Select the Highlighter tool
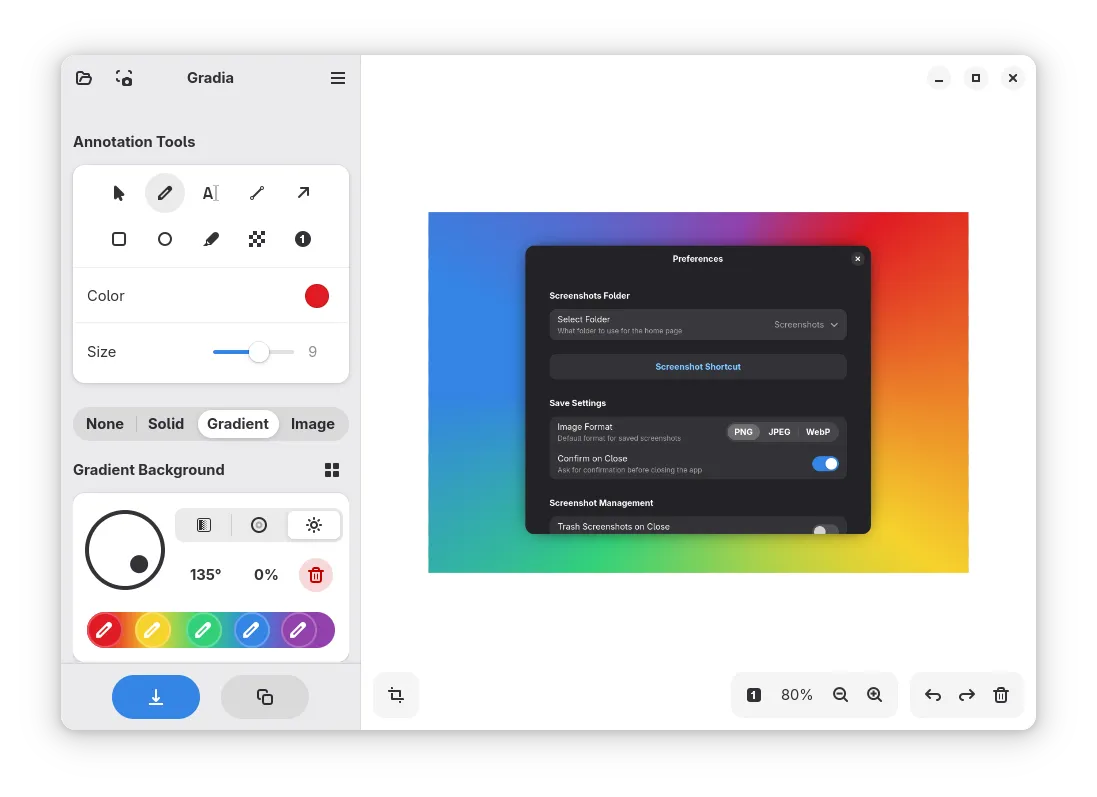 click(x=211, y=239)
